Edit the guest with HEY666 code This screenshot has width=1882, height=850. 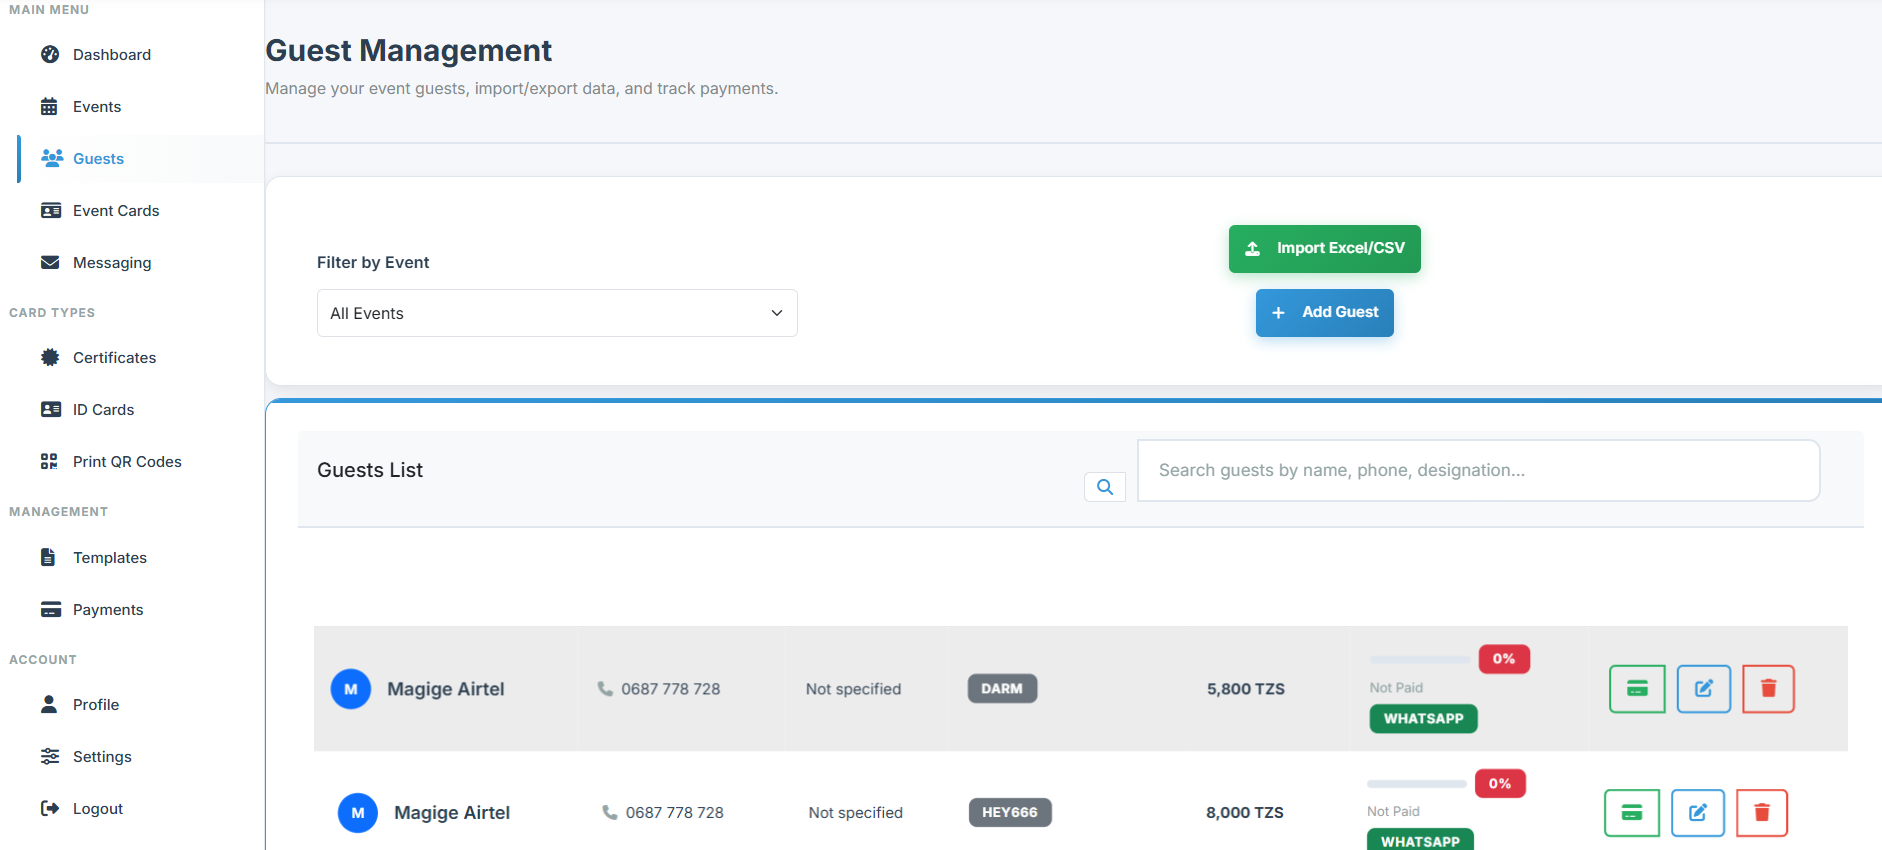(x=1698, y=813)
